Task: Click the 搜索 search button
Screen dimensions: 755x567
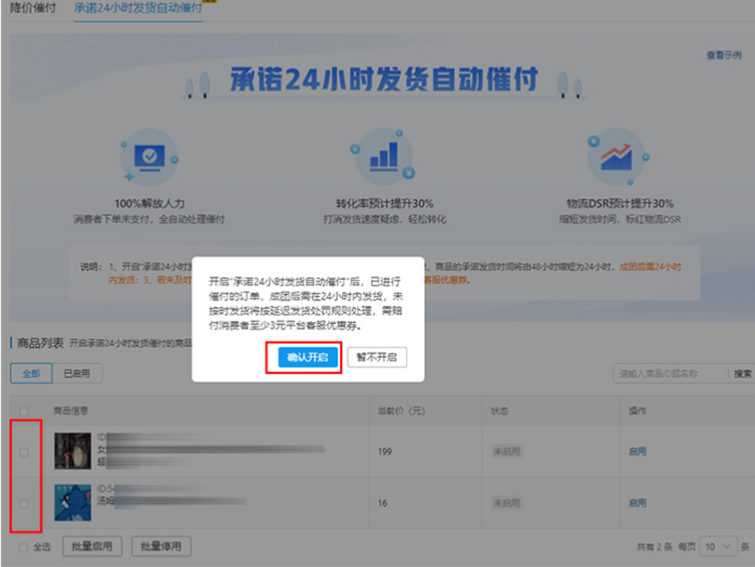Action: (x=742, y=374)
